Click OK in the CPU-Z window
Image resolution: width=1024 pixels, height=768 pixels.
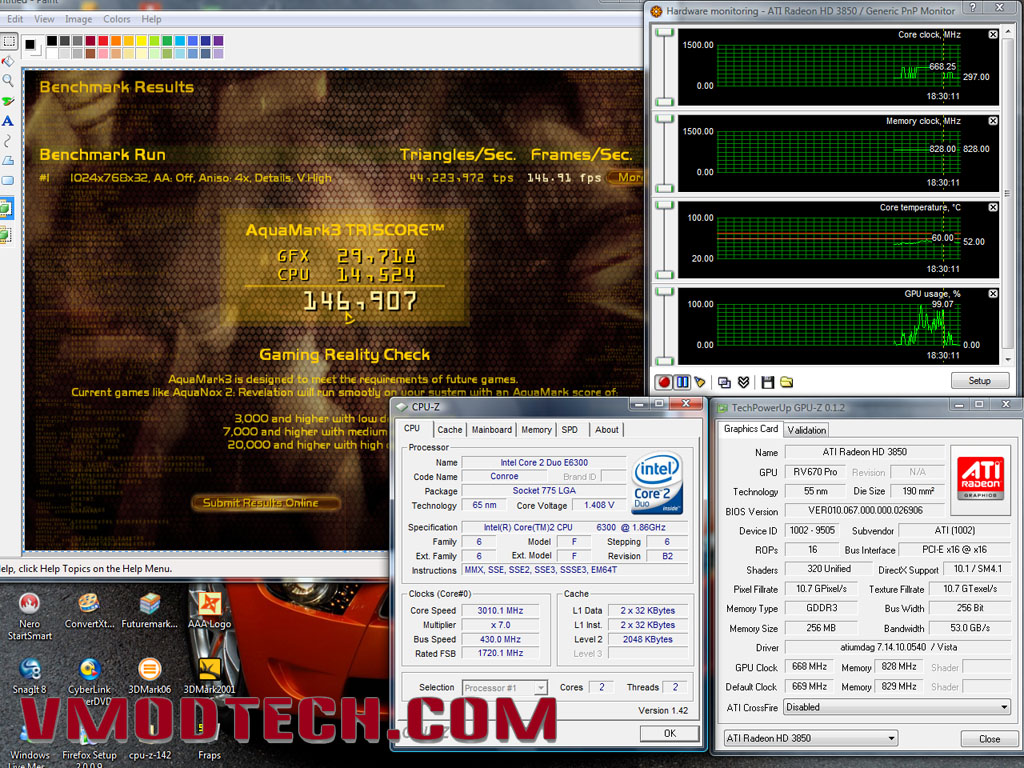tap(669, 733)
